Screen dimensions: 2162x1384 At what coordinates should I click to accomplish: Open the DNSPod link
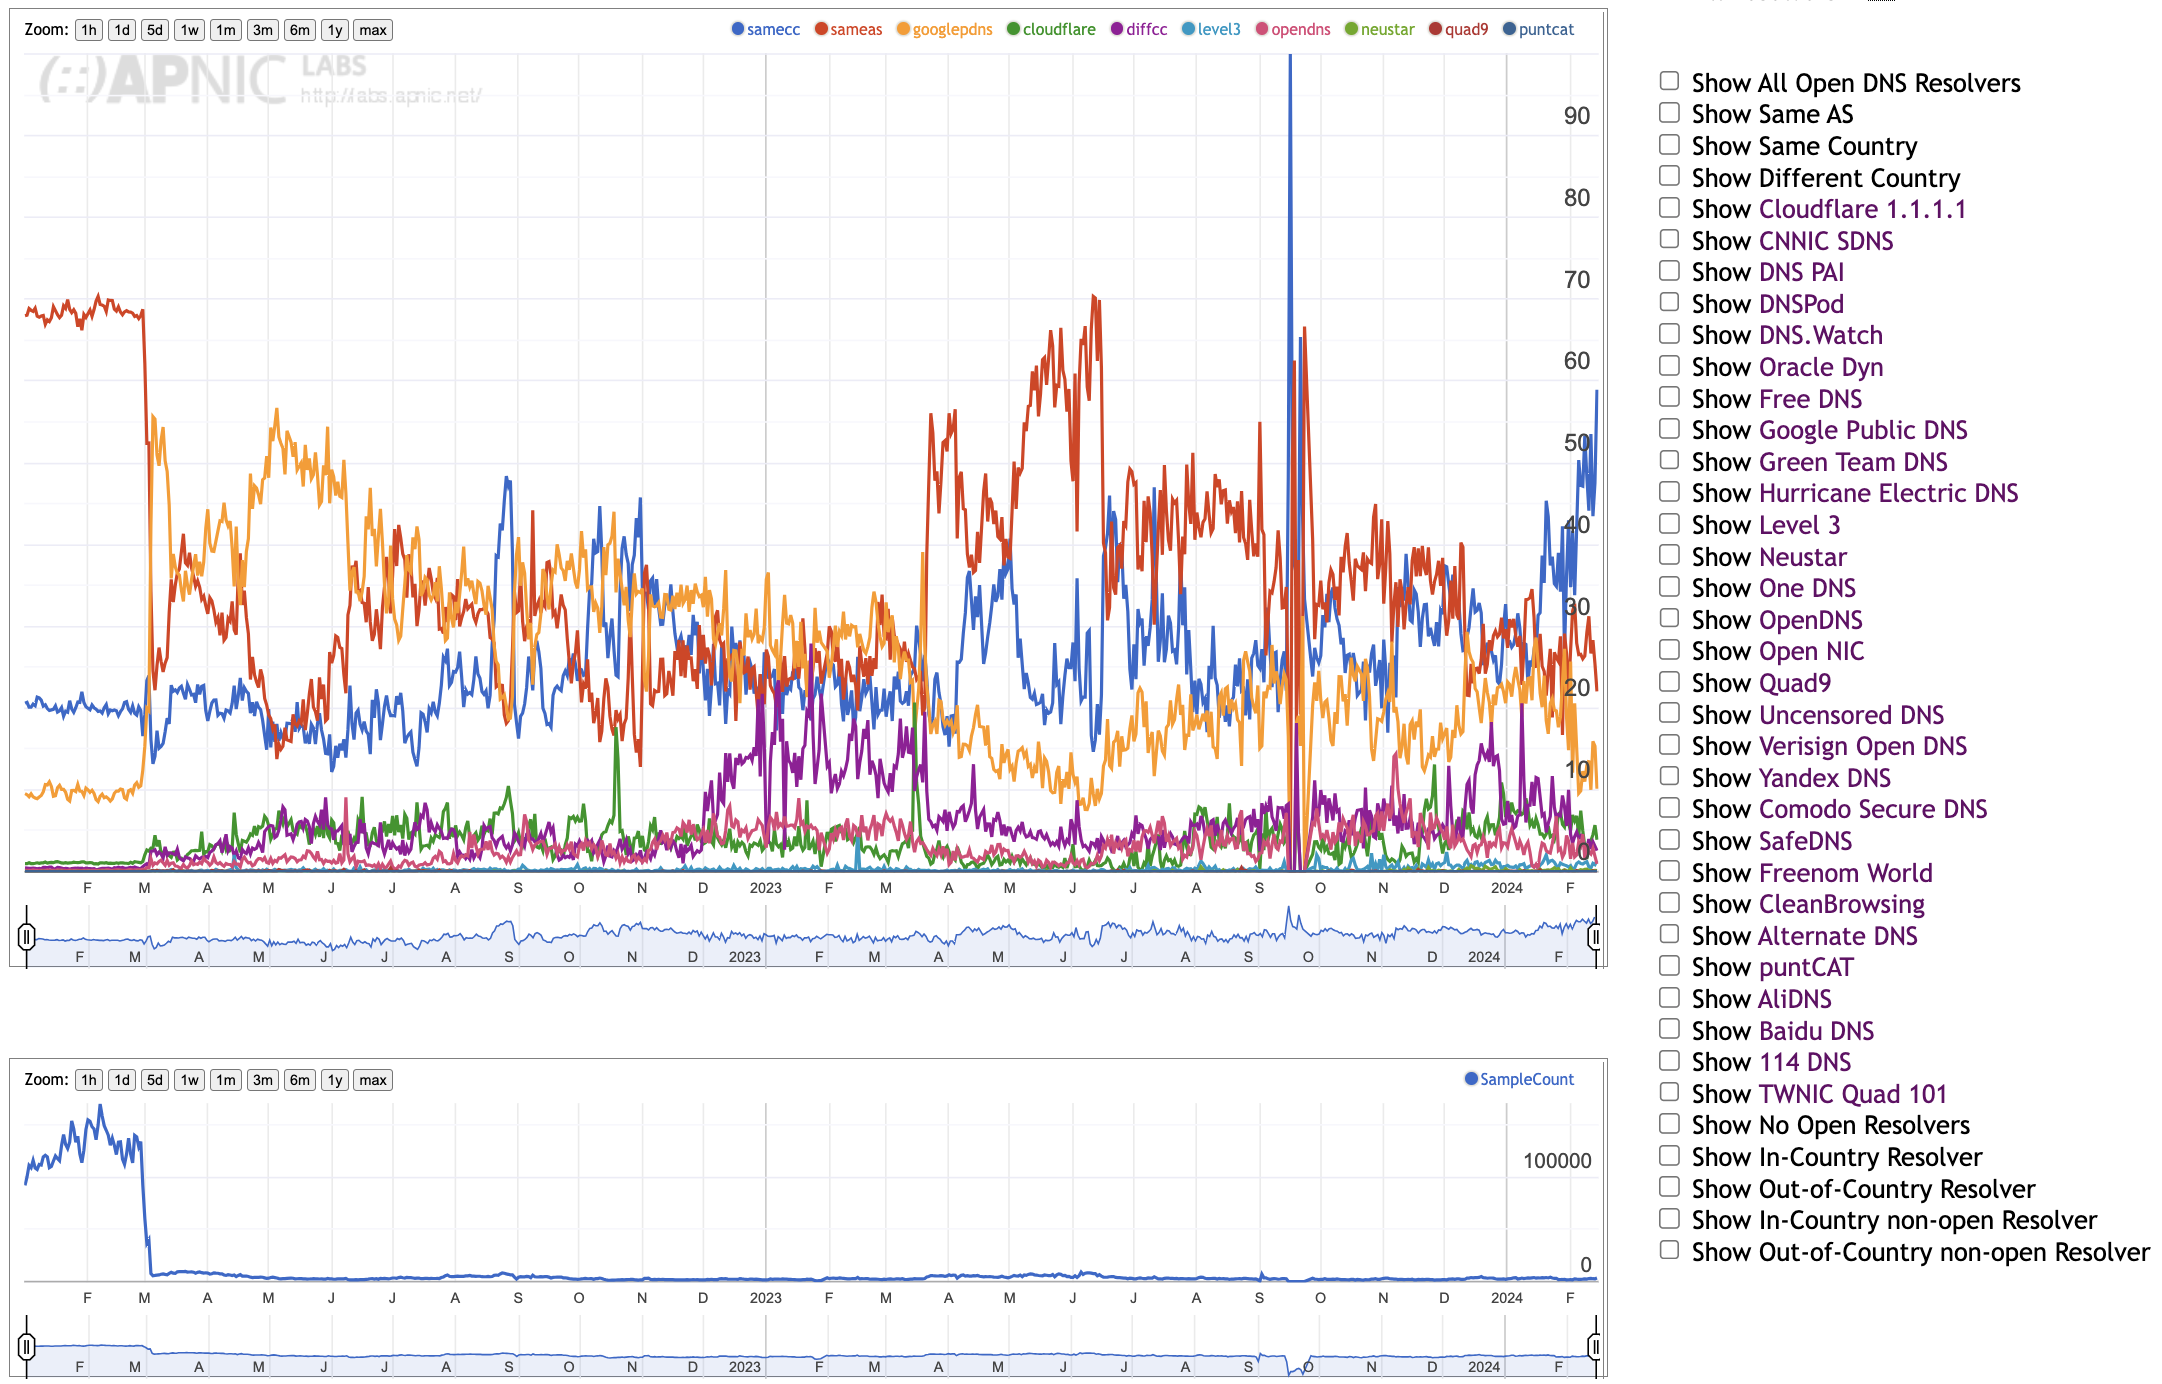(x=1801, y=304)
